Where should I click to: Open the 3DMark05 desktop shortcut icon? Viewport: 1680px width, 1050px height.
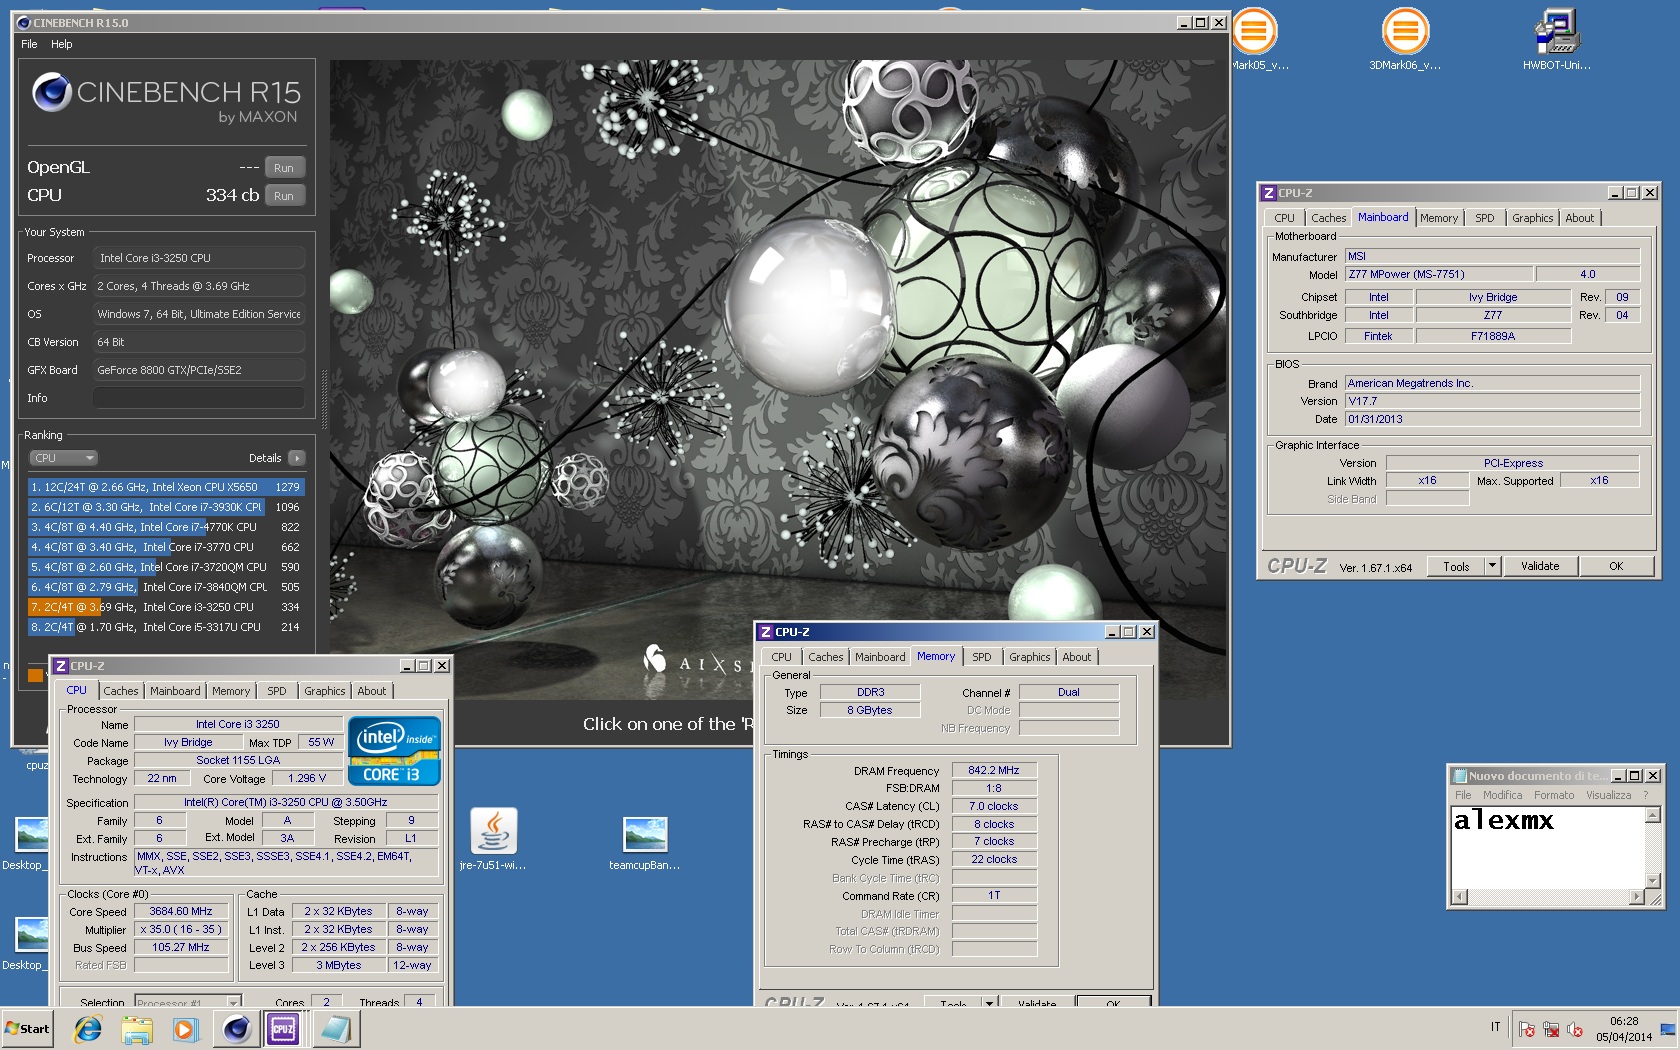1254,31
